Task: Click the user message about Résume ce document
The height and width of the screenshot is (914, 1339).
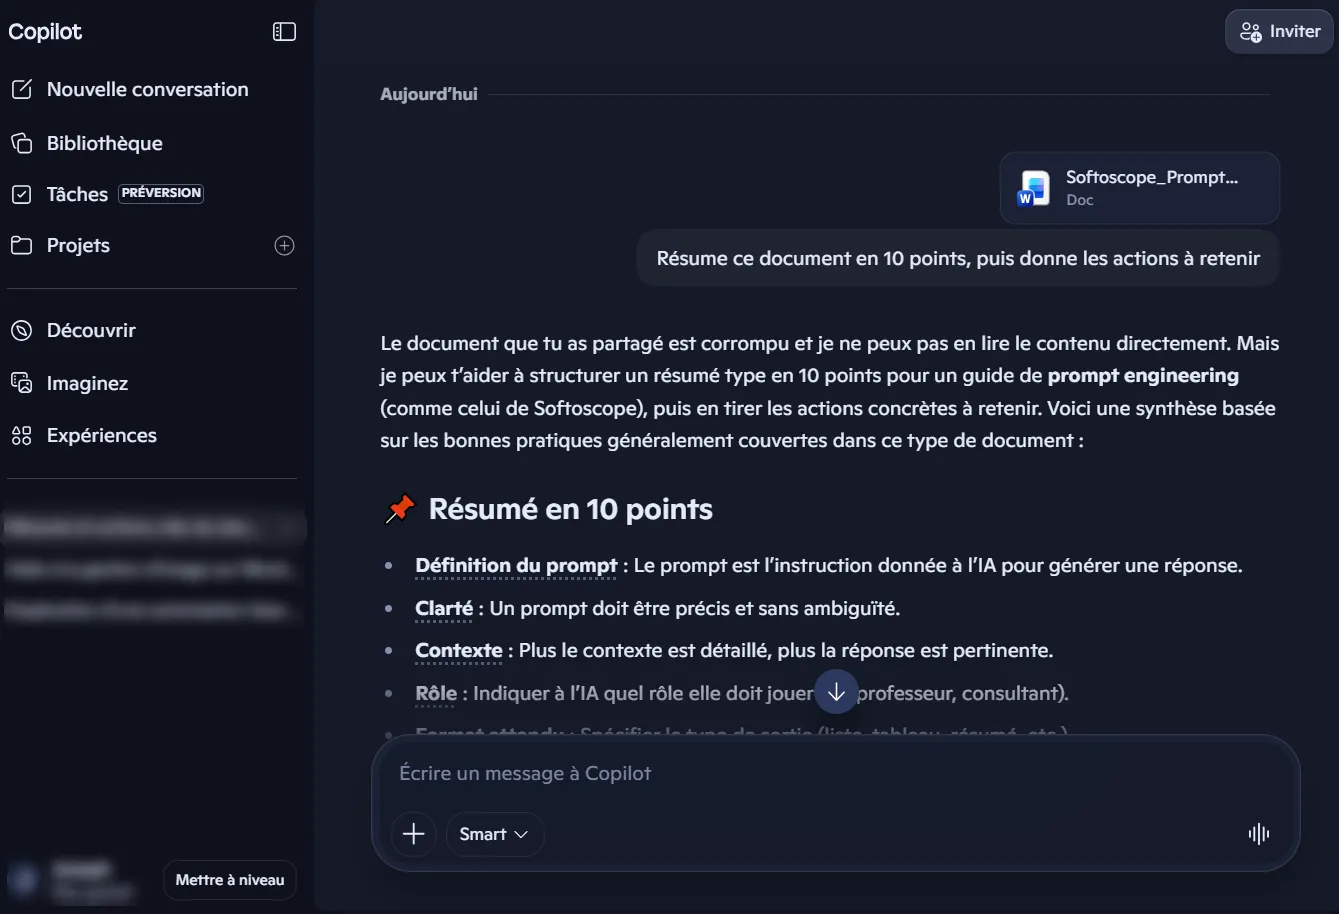Action: coord(958,258)
